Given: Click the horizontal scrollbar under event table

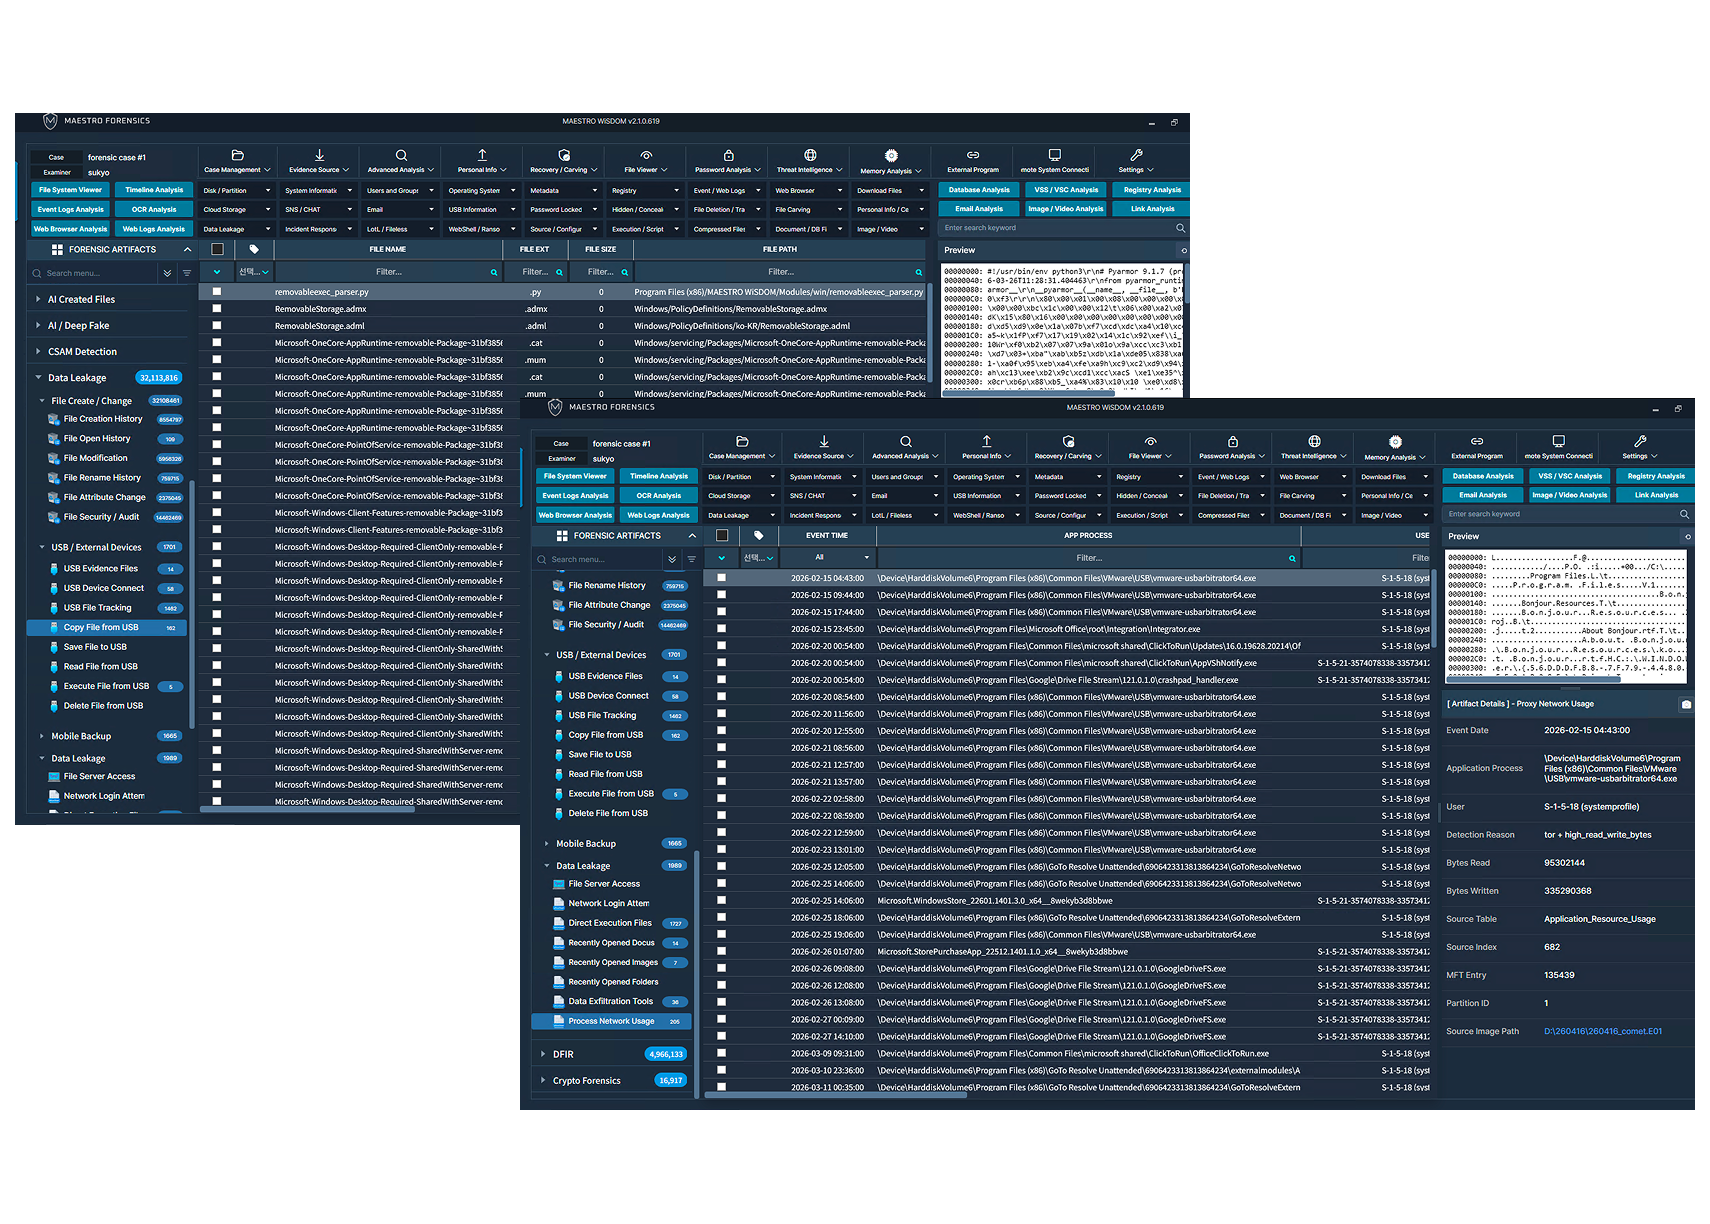Looking at the screenshot, I should (836, 1095).
